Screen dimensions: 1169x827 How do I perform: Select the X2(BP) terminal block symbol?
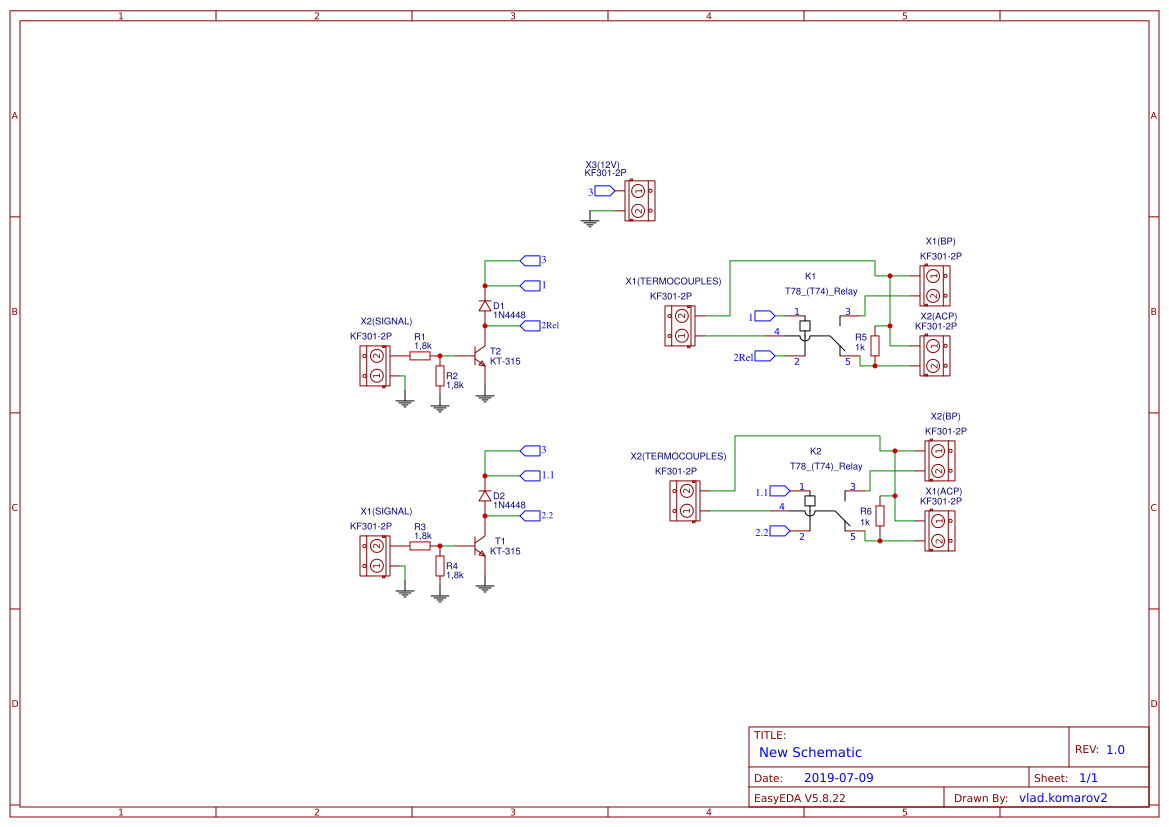(940, 461)
